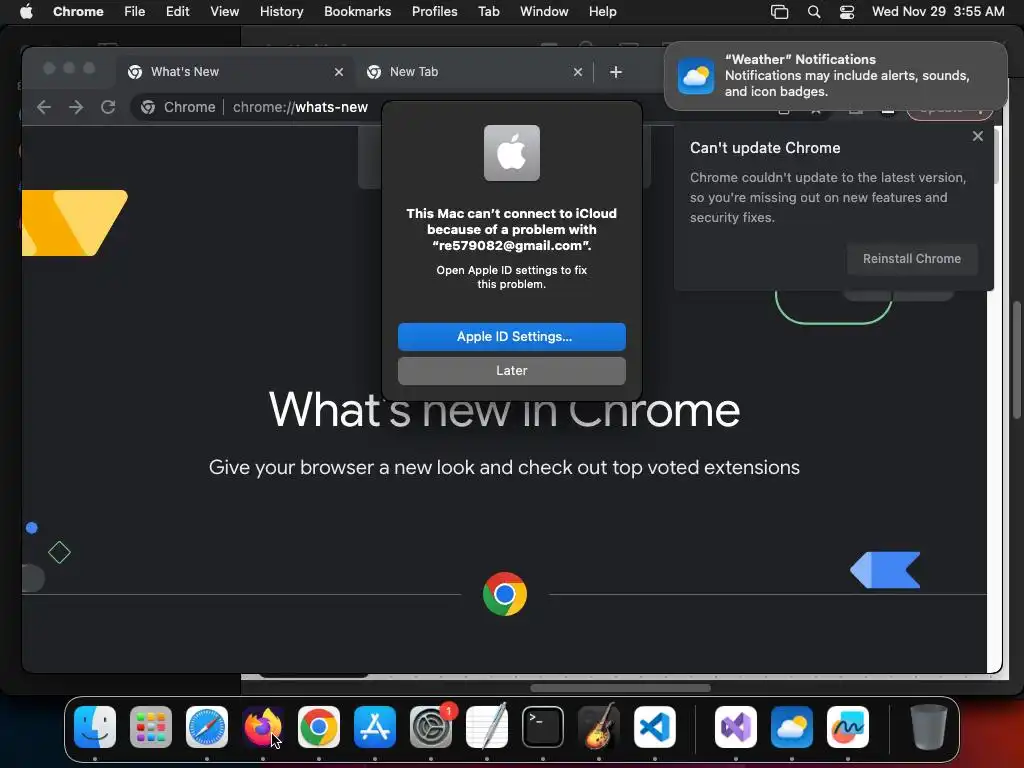This screenshot has height=768, width=1024.
Task: Switch to the What's New tab
Action: pyautogui.click(x=235, y=72)
